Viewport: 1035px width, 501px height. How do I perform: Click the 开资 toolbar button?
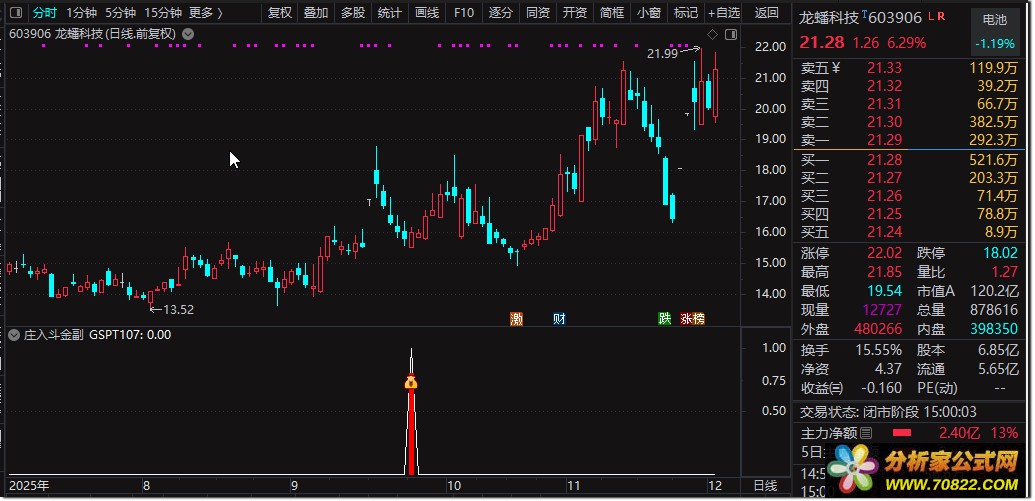[574, 13]
